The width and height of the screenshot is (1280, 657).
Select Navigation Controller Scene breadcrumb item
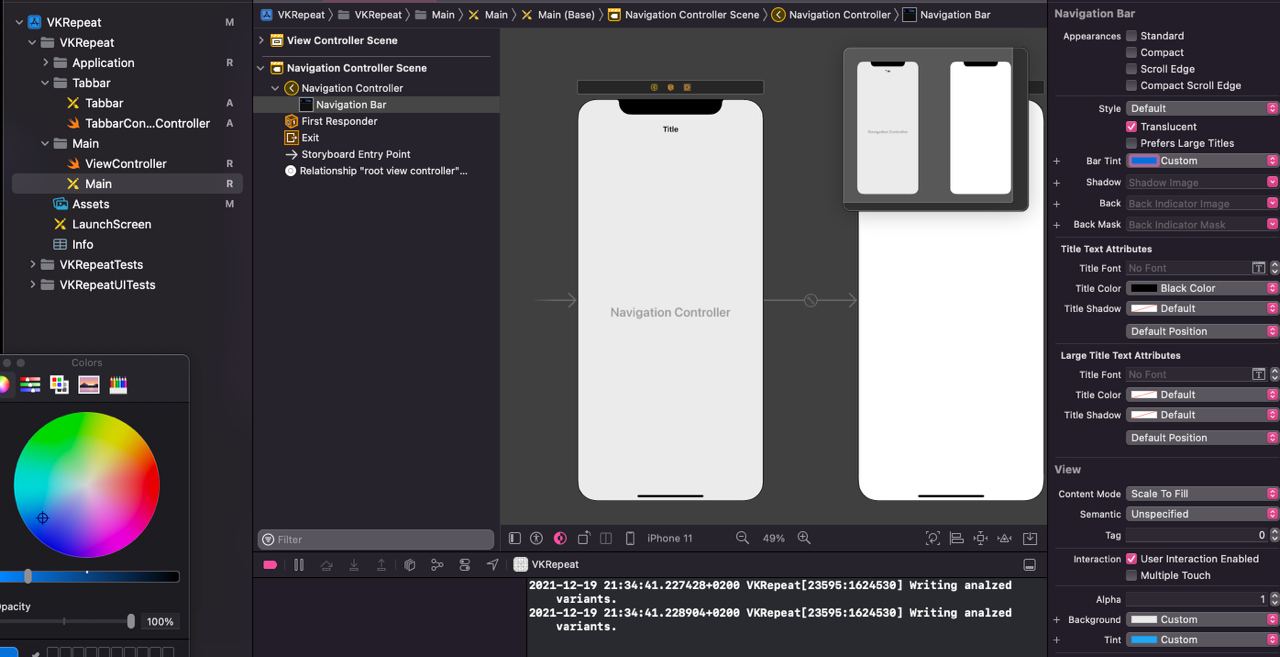683,15
